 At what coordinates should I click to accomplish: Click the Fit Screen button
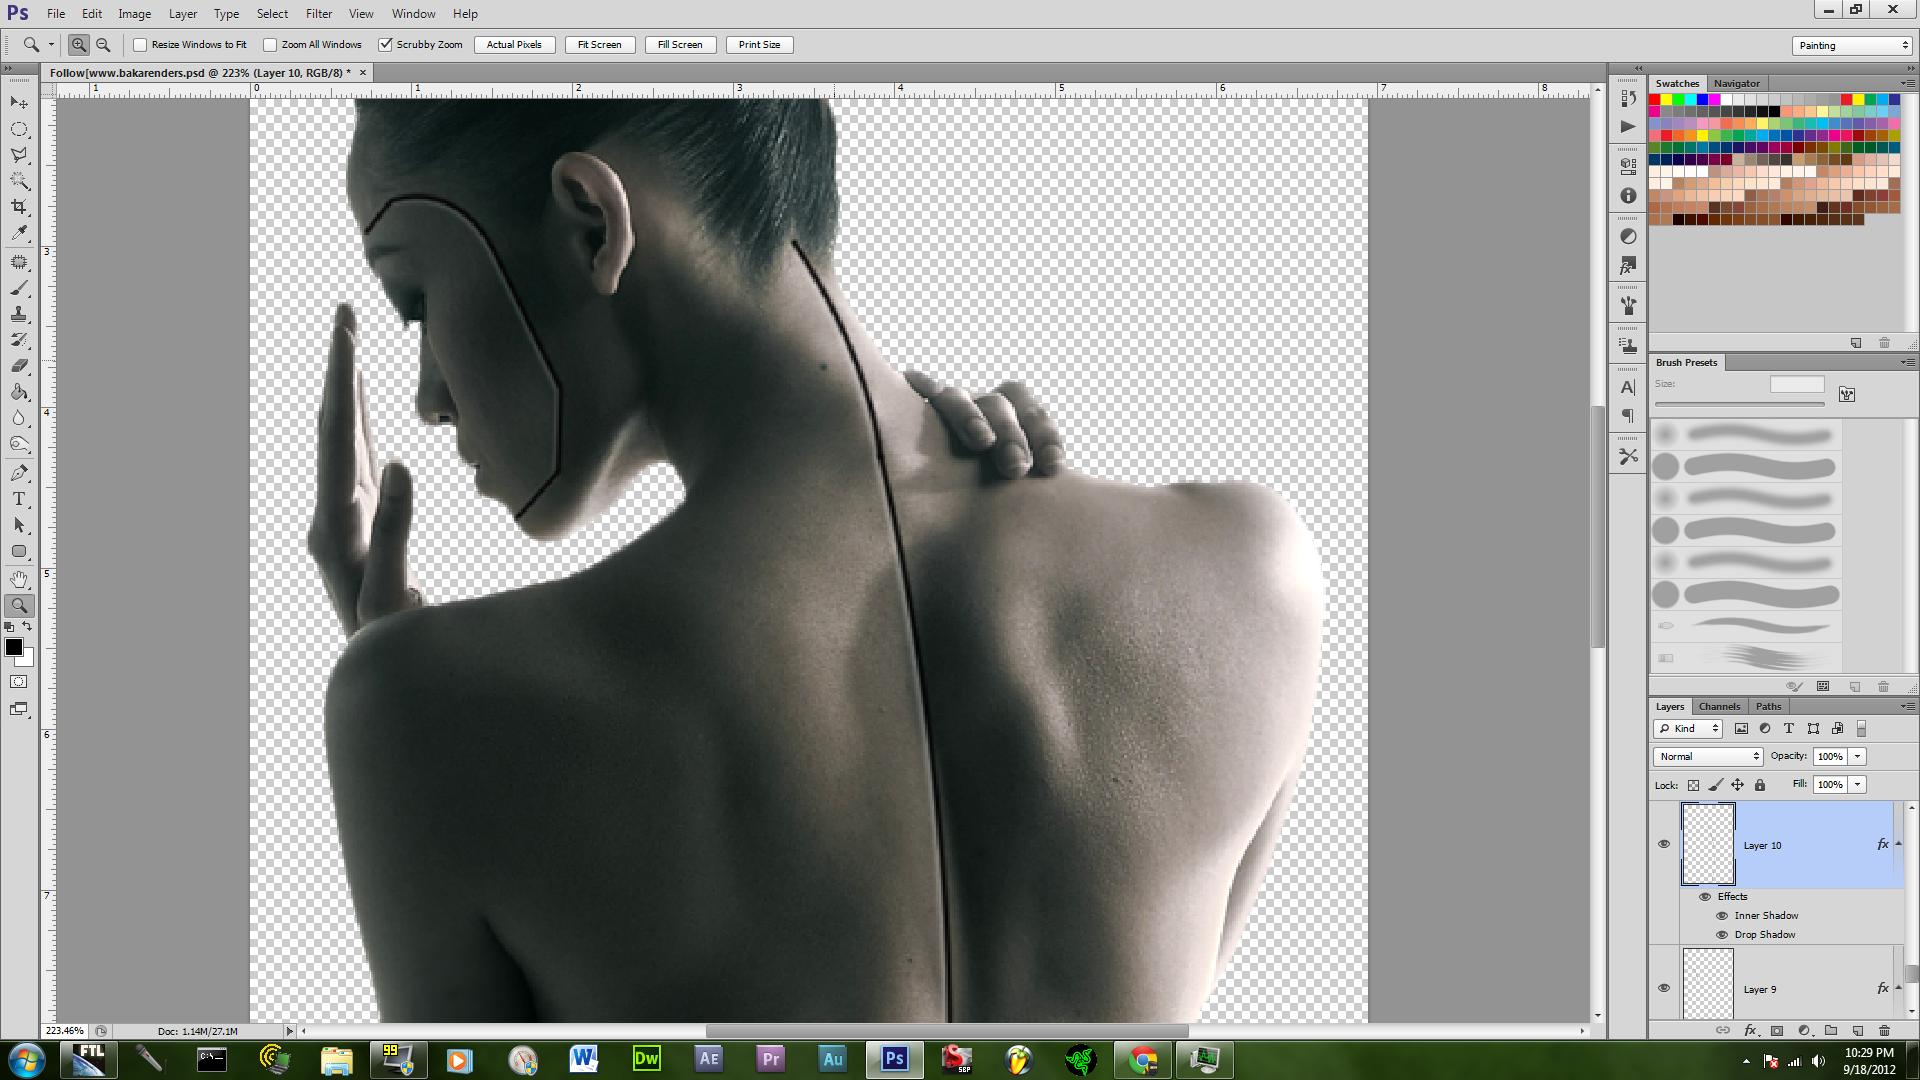point(600,45)
